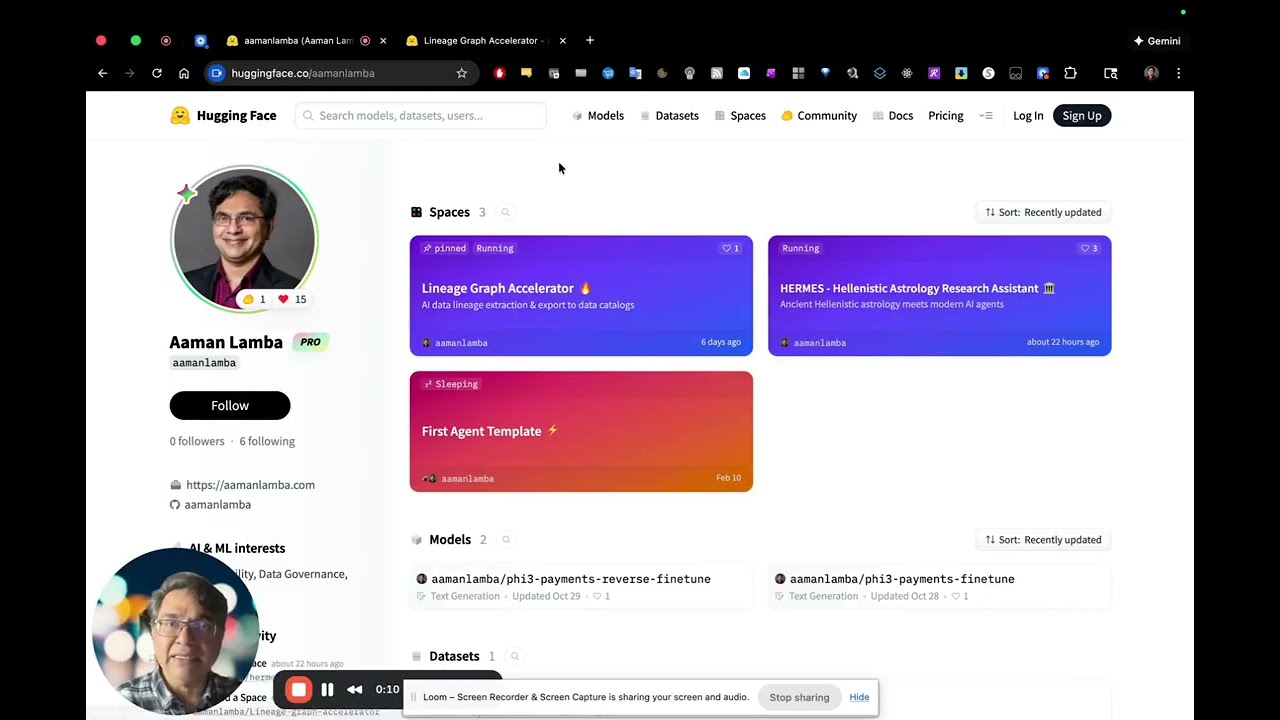Click the site camera icon in the address bar

(216, 73)
